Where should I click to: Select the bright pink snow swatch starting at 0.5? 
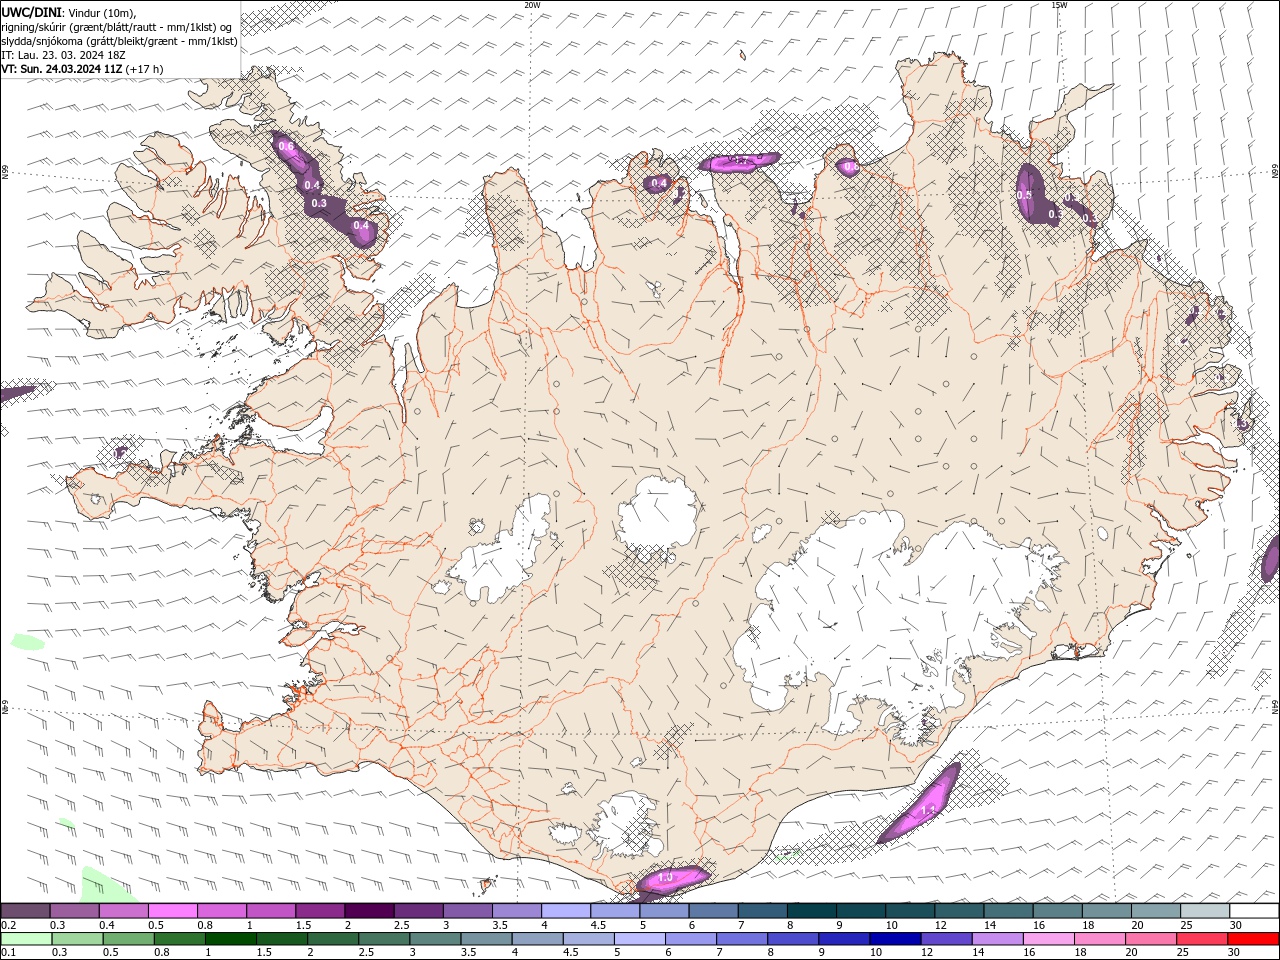(x=172, y=911)
